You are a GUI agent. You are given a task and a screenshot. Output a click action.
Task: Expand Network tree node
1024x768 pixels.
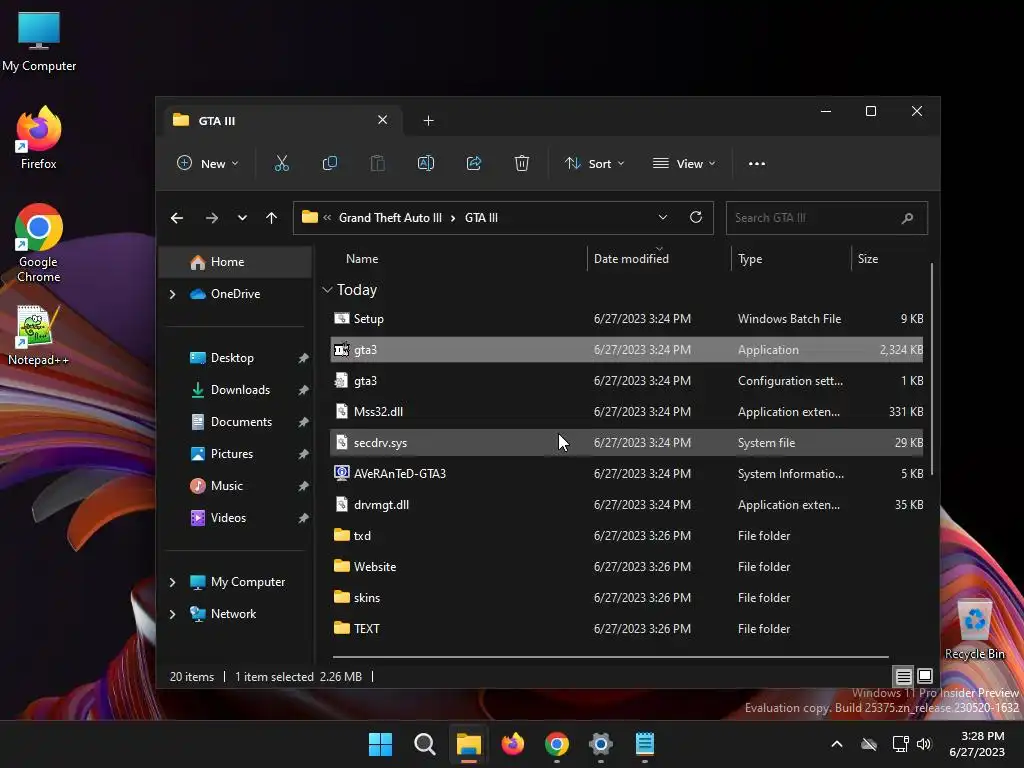pyautogui.click(x=173, y=614)
